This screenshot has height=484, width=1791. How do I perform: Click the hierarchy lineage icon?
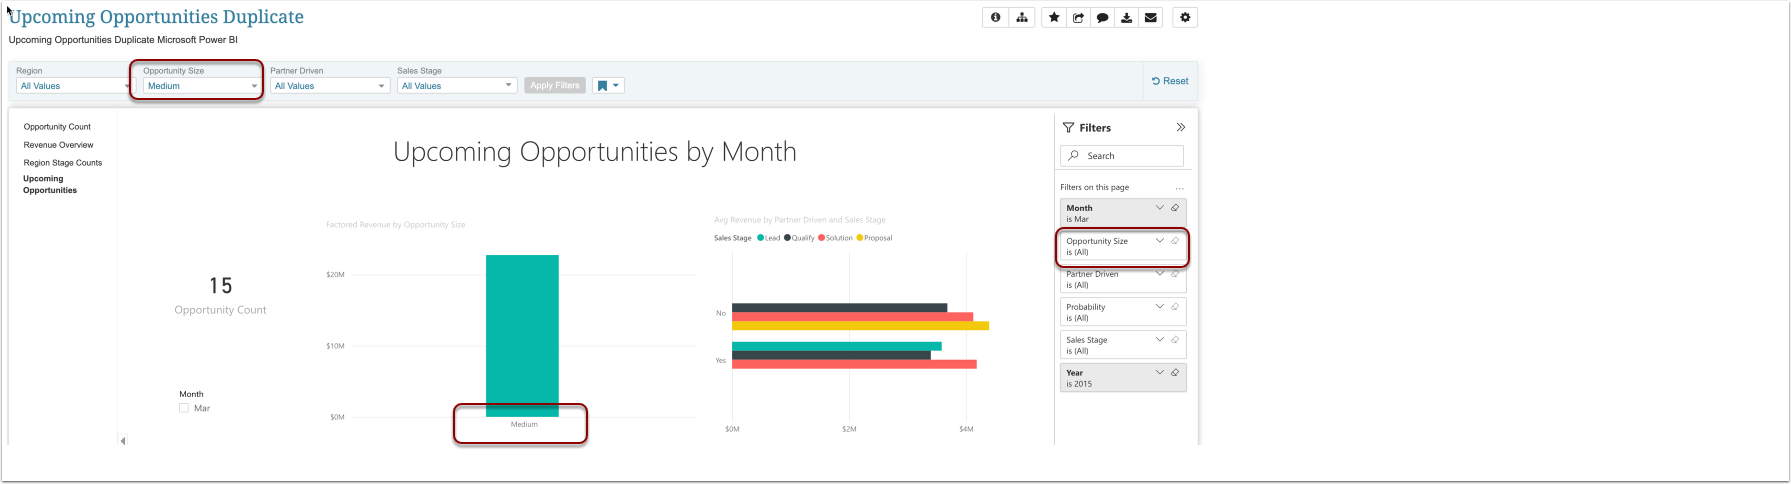tap(1021, 18)
